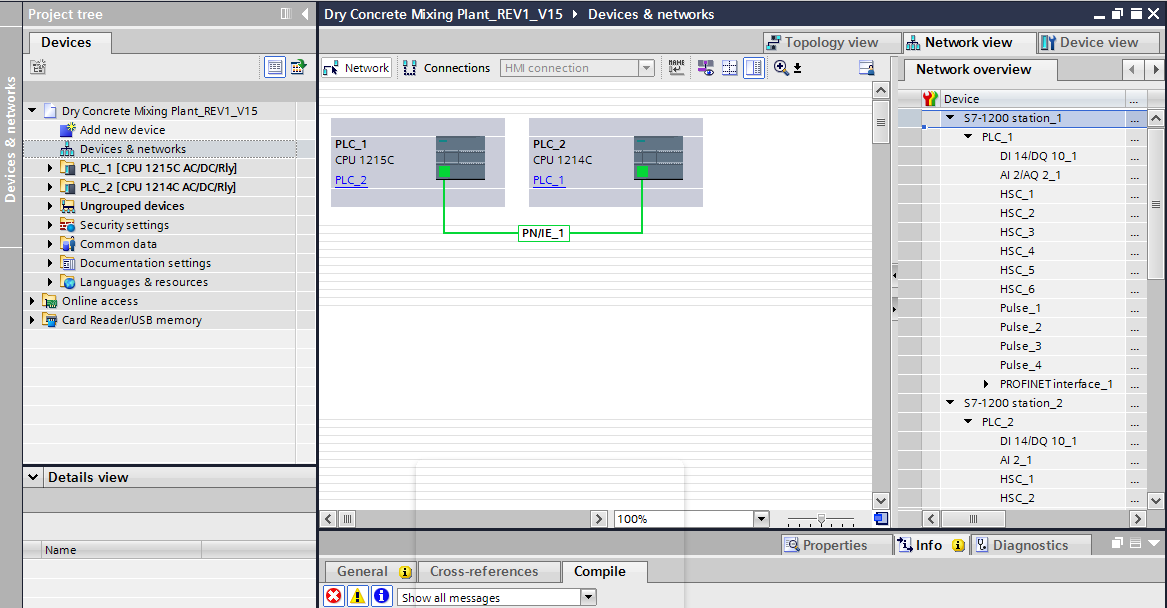Switch to Network view tab
Image resolution: width=1167 pixels, height=608 pixels.
(x=969, y=42)
